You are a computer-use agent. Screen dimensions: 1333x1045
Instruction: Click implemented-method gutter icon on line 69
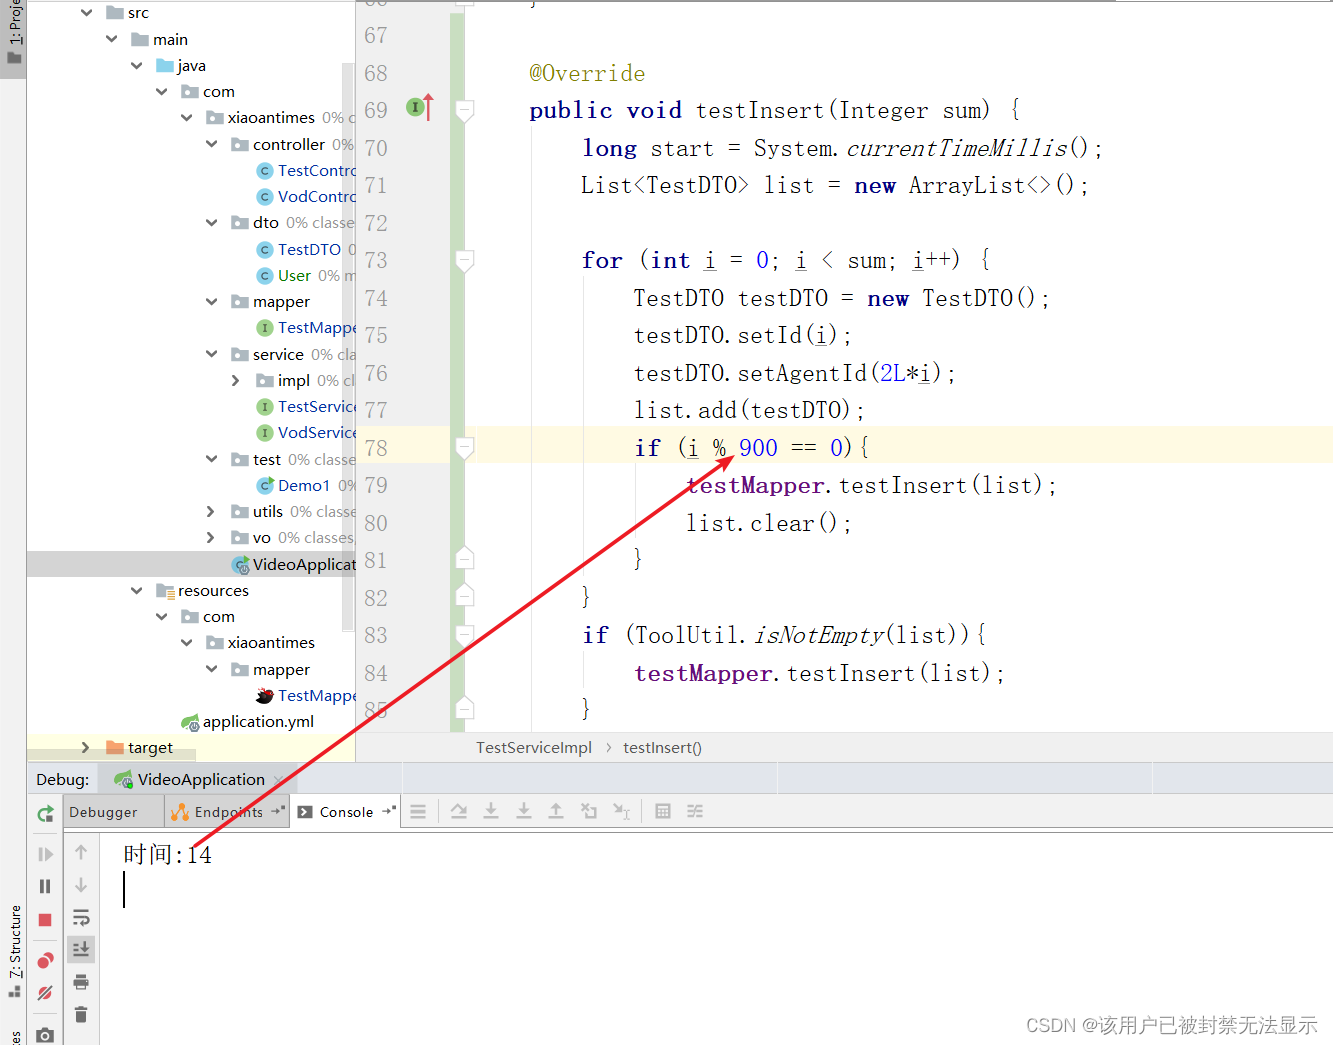(x=421, y=107)
